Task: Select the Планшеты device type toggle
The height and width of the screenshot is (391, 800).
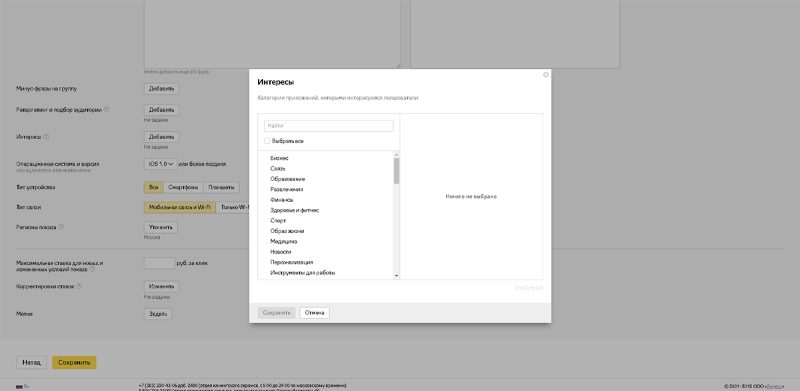Action: point(221,187)
